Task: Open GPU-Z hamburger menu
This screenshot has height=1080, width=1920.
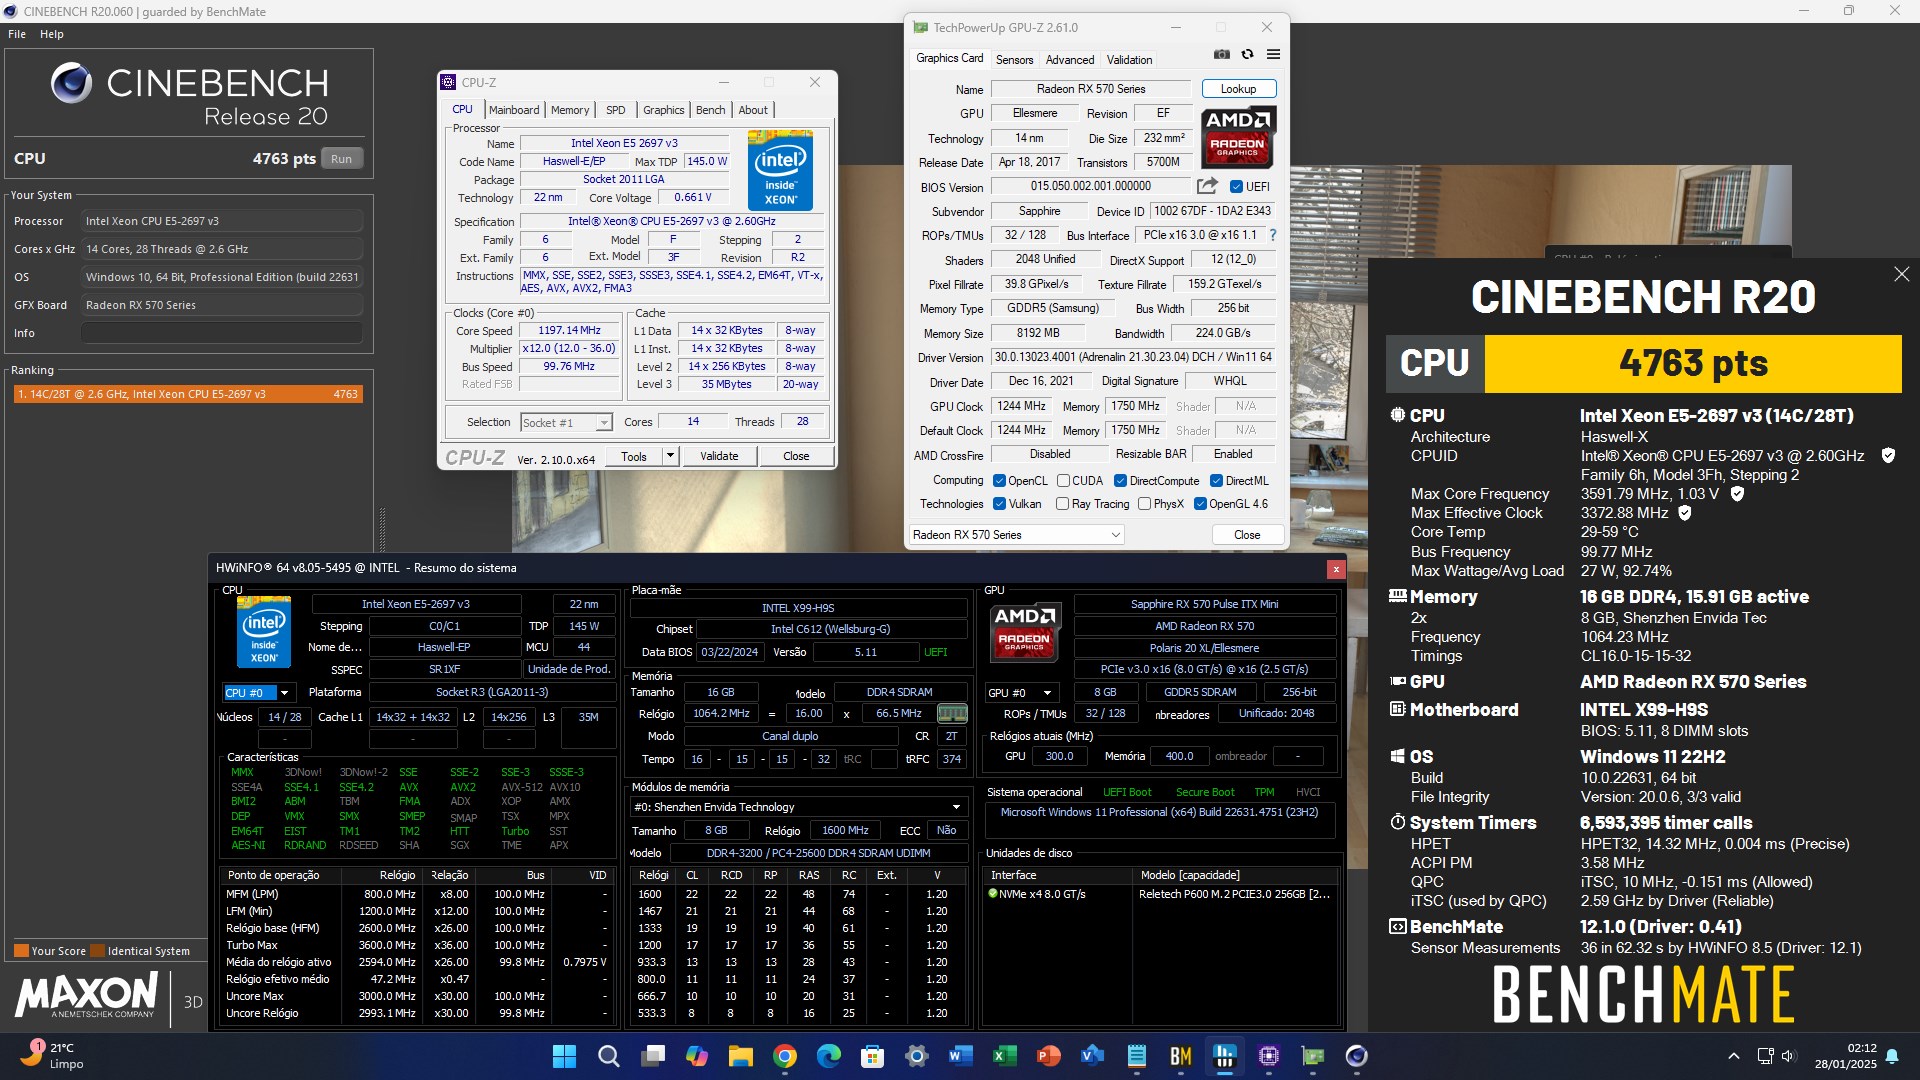Action: coord(1273,54)
